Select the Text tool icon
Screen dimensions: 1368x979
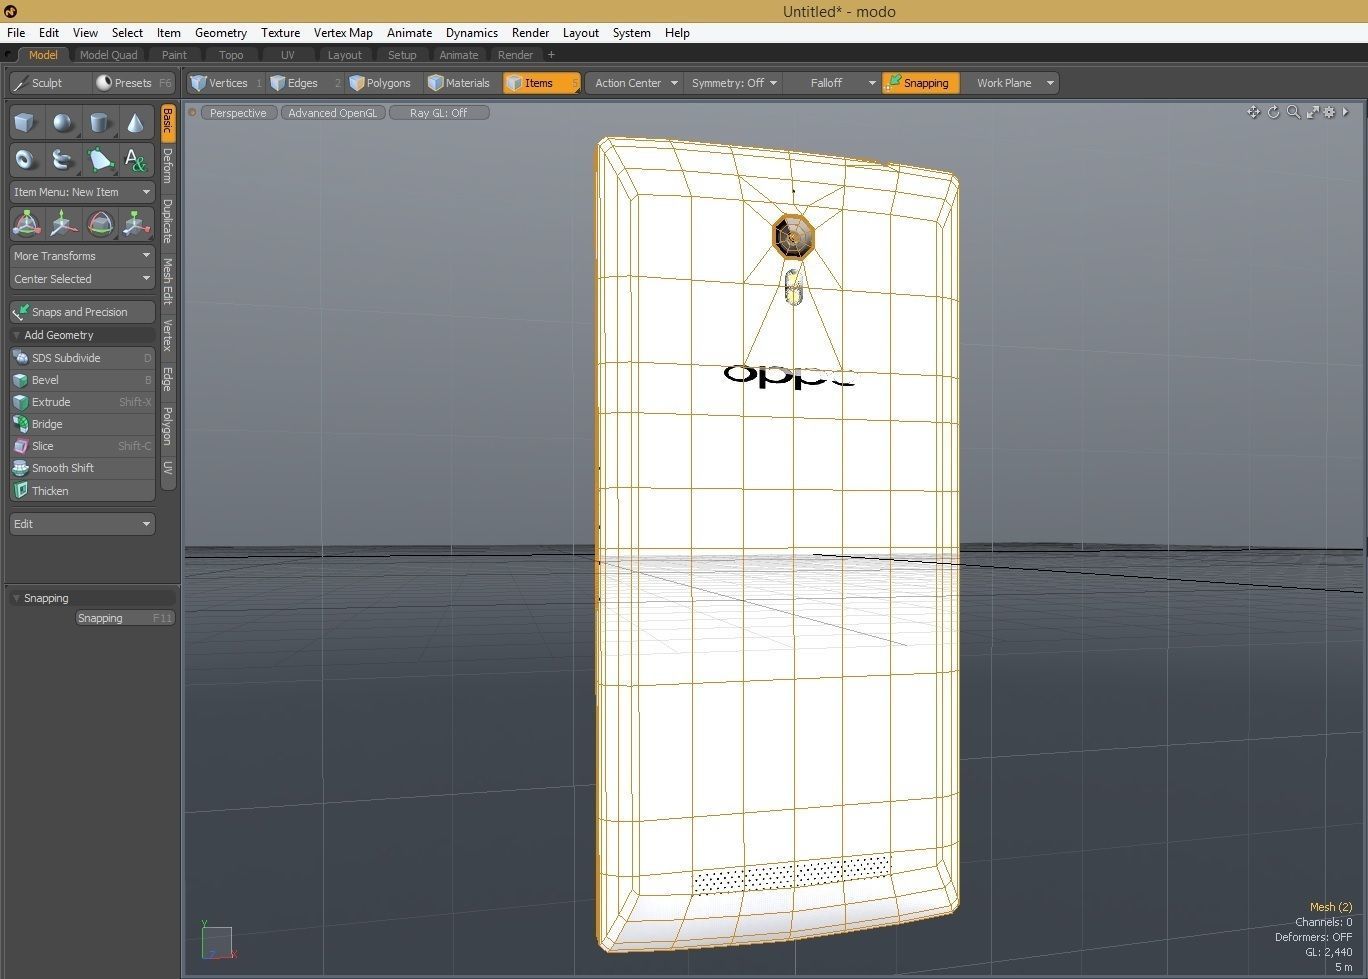coord(135,160)
